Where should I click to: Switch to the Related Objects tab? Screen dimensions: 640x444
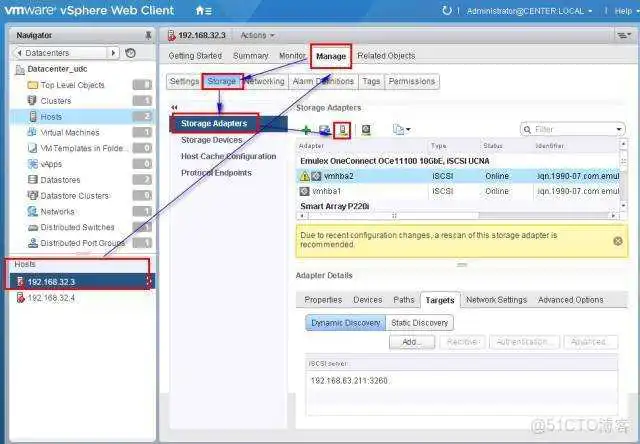[386, 56]
